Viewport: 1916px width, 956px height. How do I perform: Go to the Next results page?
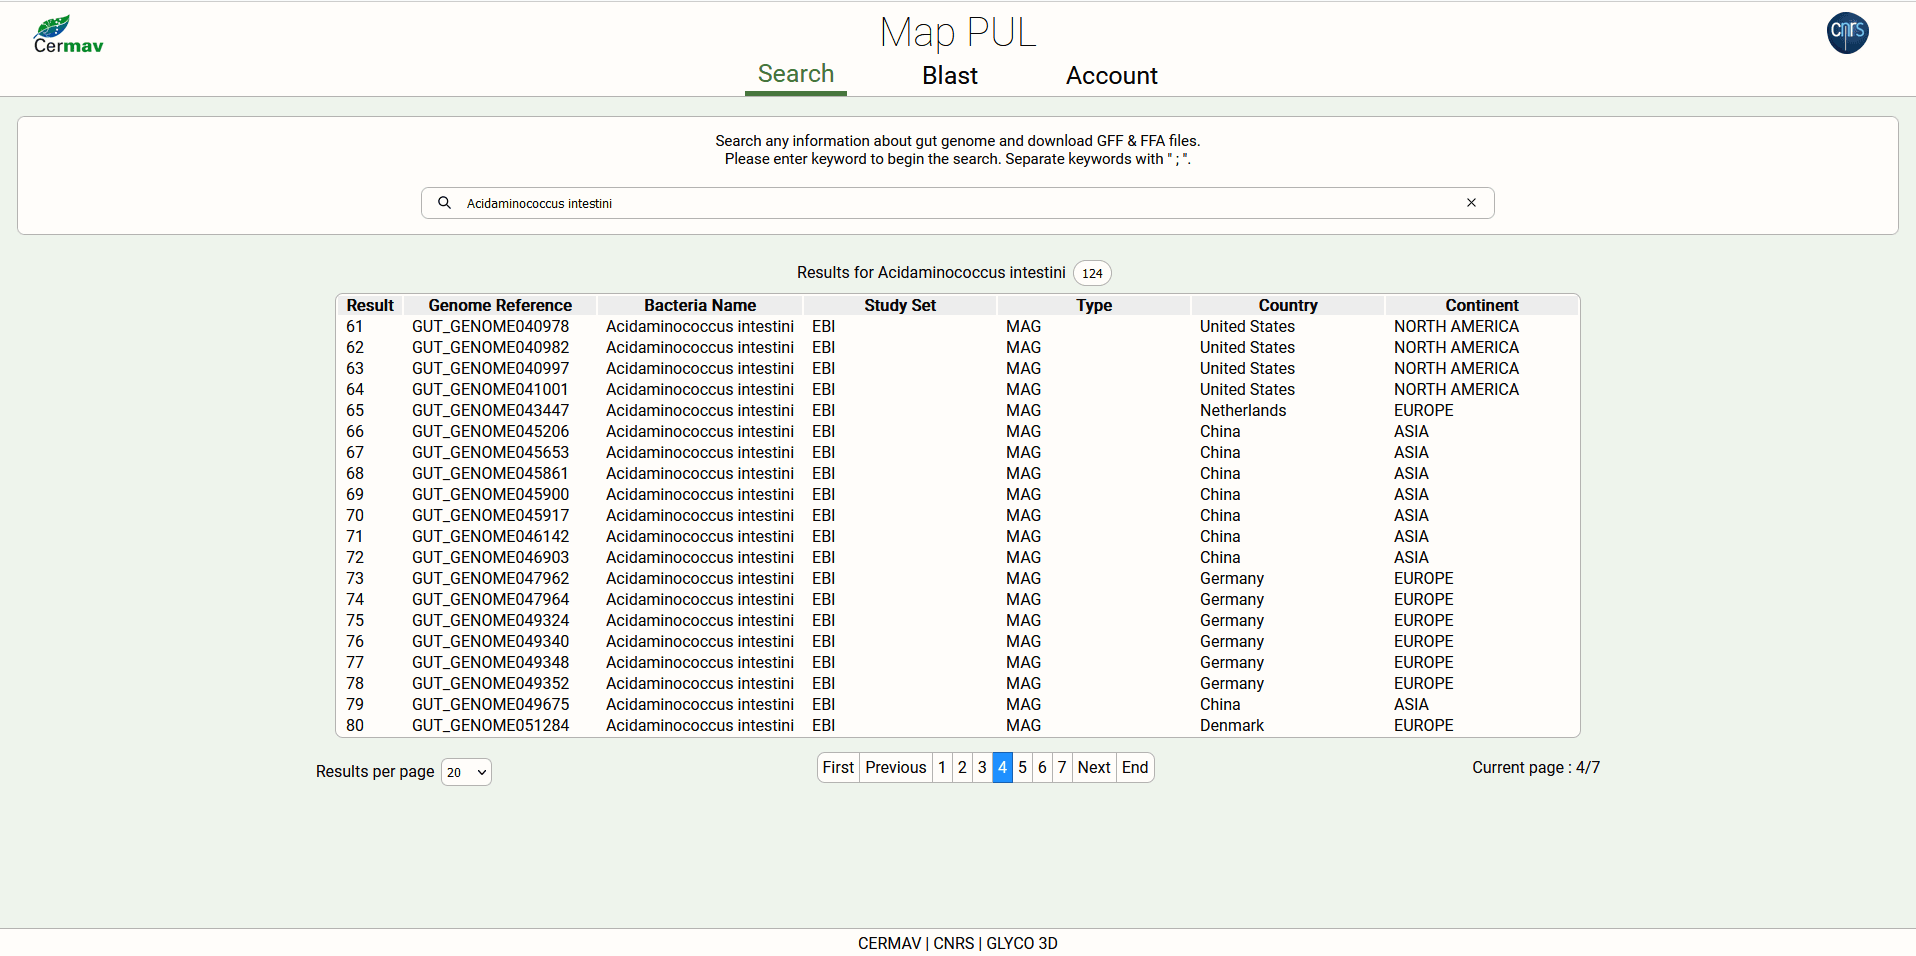(1093, 768)
